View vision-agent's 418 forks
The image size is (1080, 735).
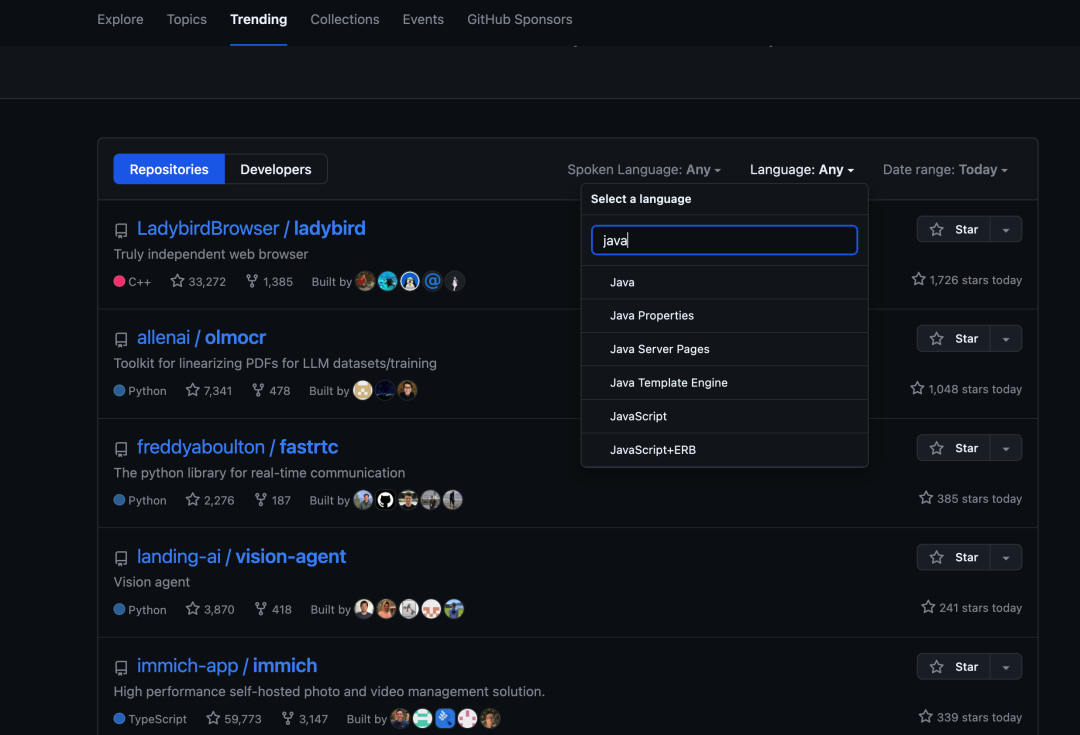point(273,609)
